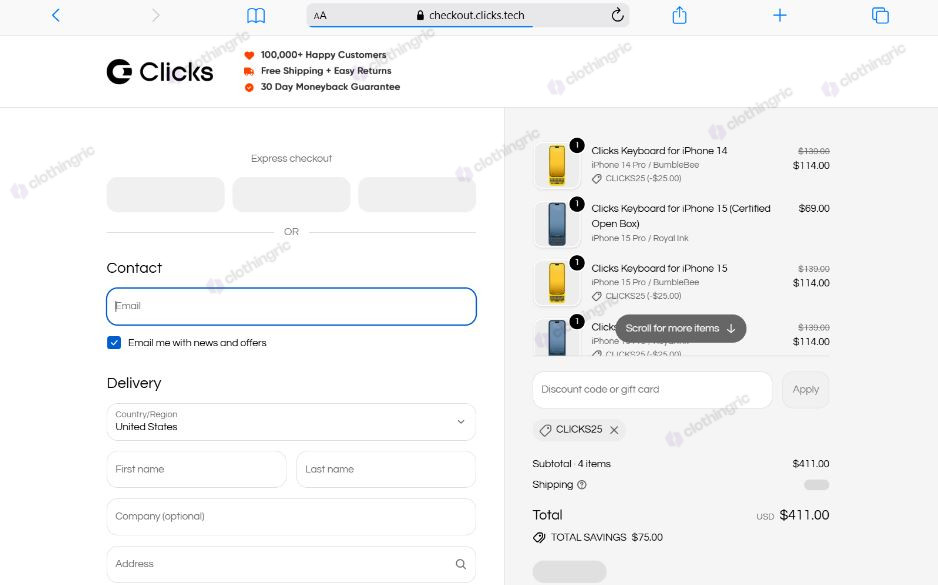Select the Clicks Keyboard for iPhone 14 title
938x585 pixels.
pos(659,150)
